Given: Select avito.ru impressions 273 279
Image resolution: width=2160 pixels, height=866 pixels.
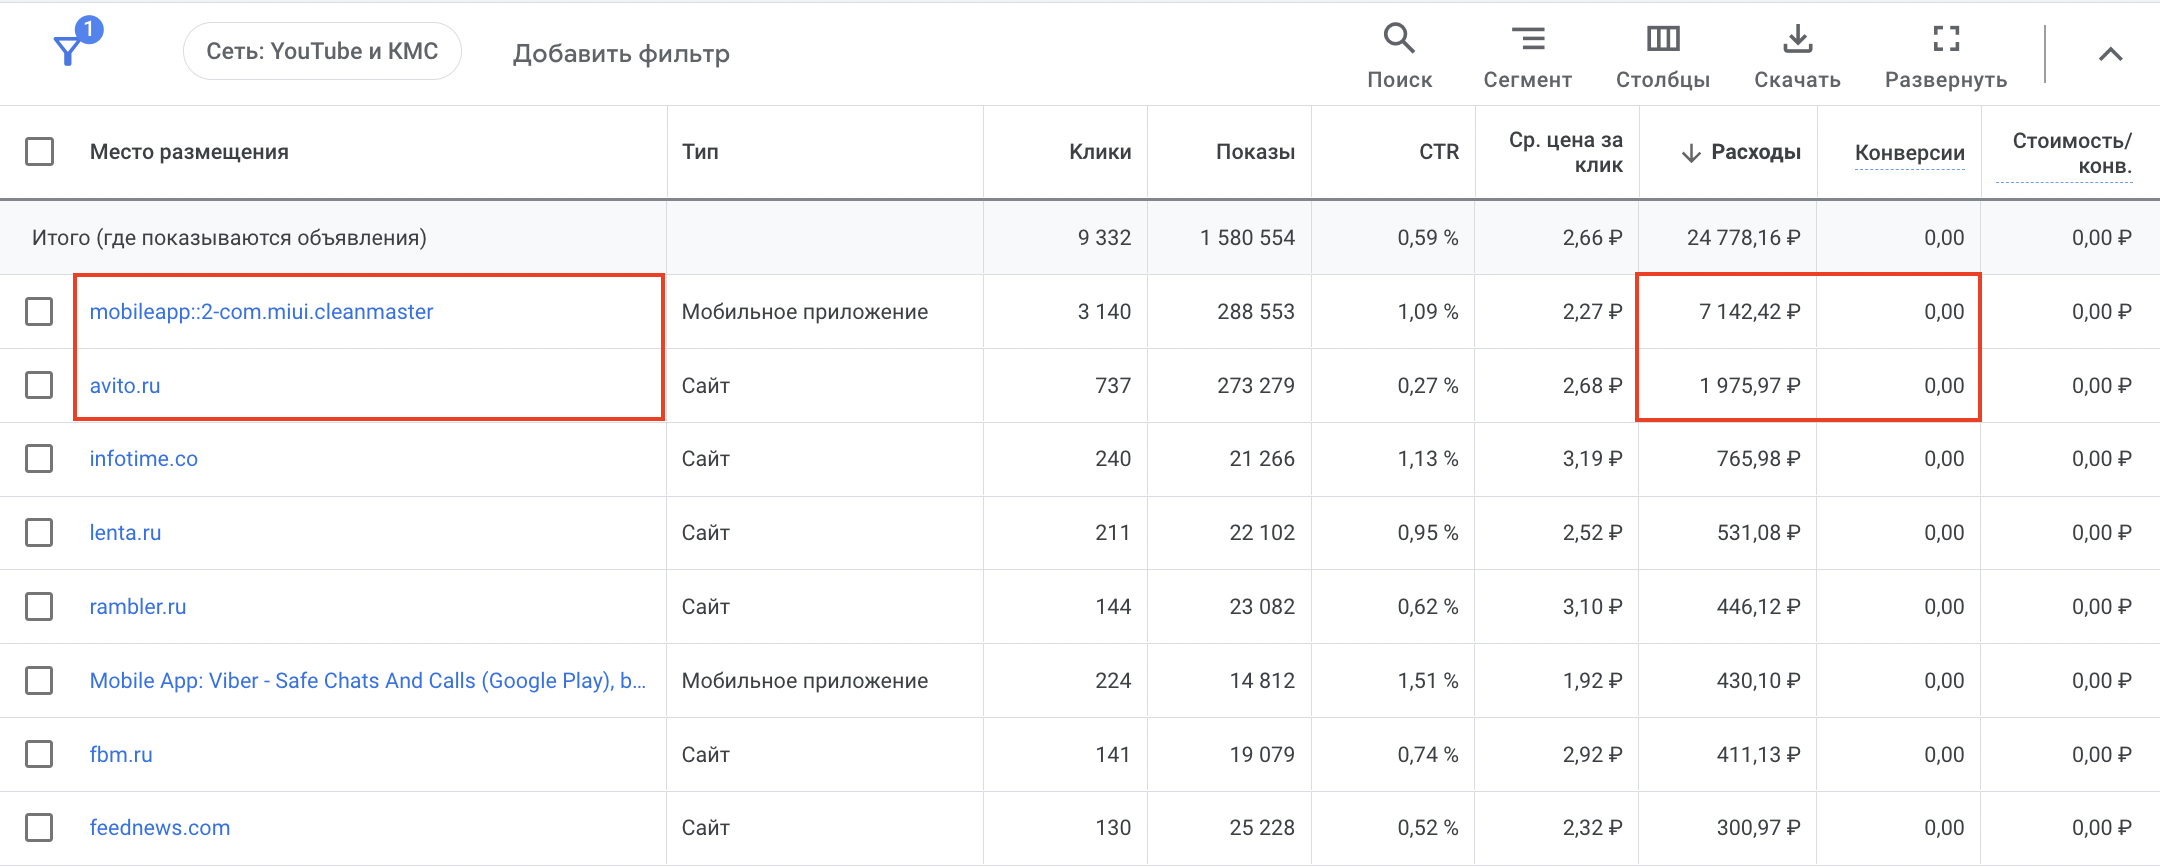Looking at the screenshot, I should tap(1256, 386).
